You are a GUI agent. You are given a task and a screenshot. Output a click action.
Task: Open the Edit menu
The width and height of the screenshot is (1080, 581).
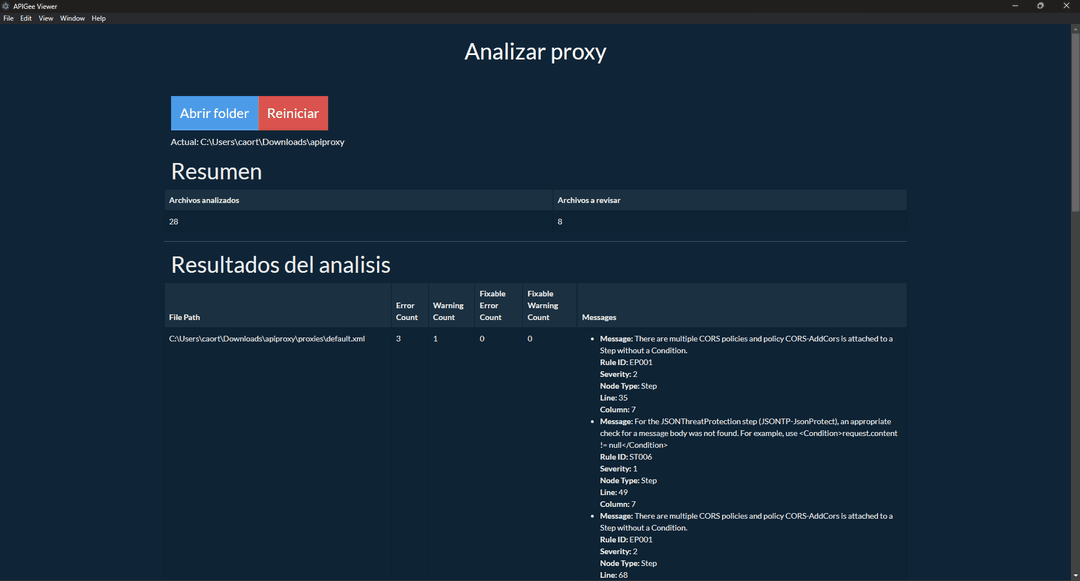pyautogui.click(x=26, y=18)
